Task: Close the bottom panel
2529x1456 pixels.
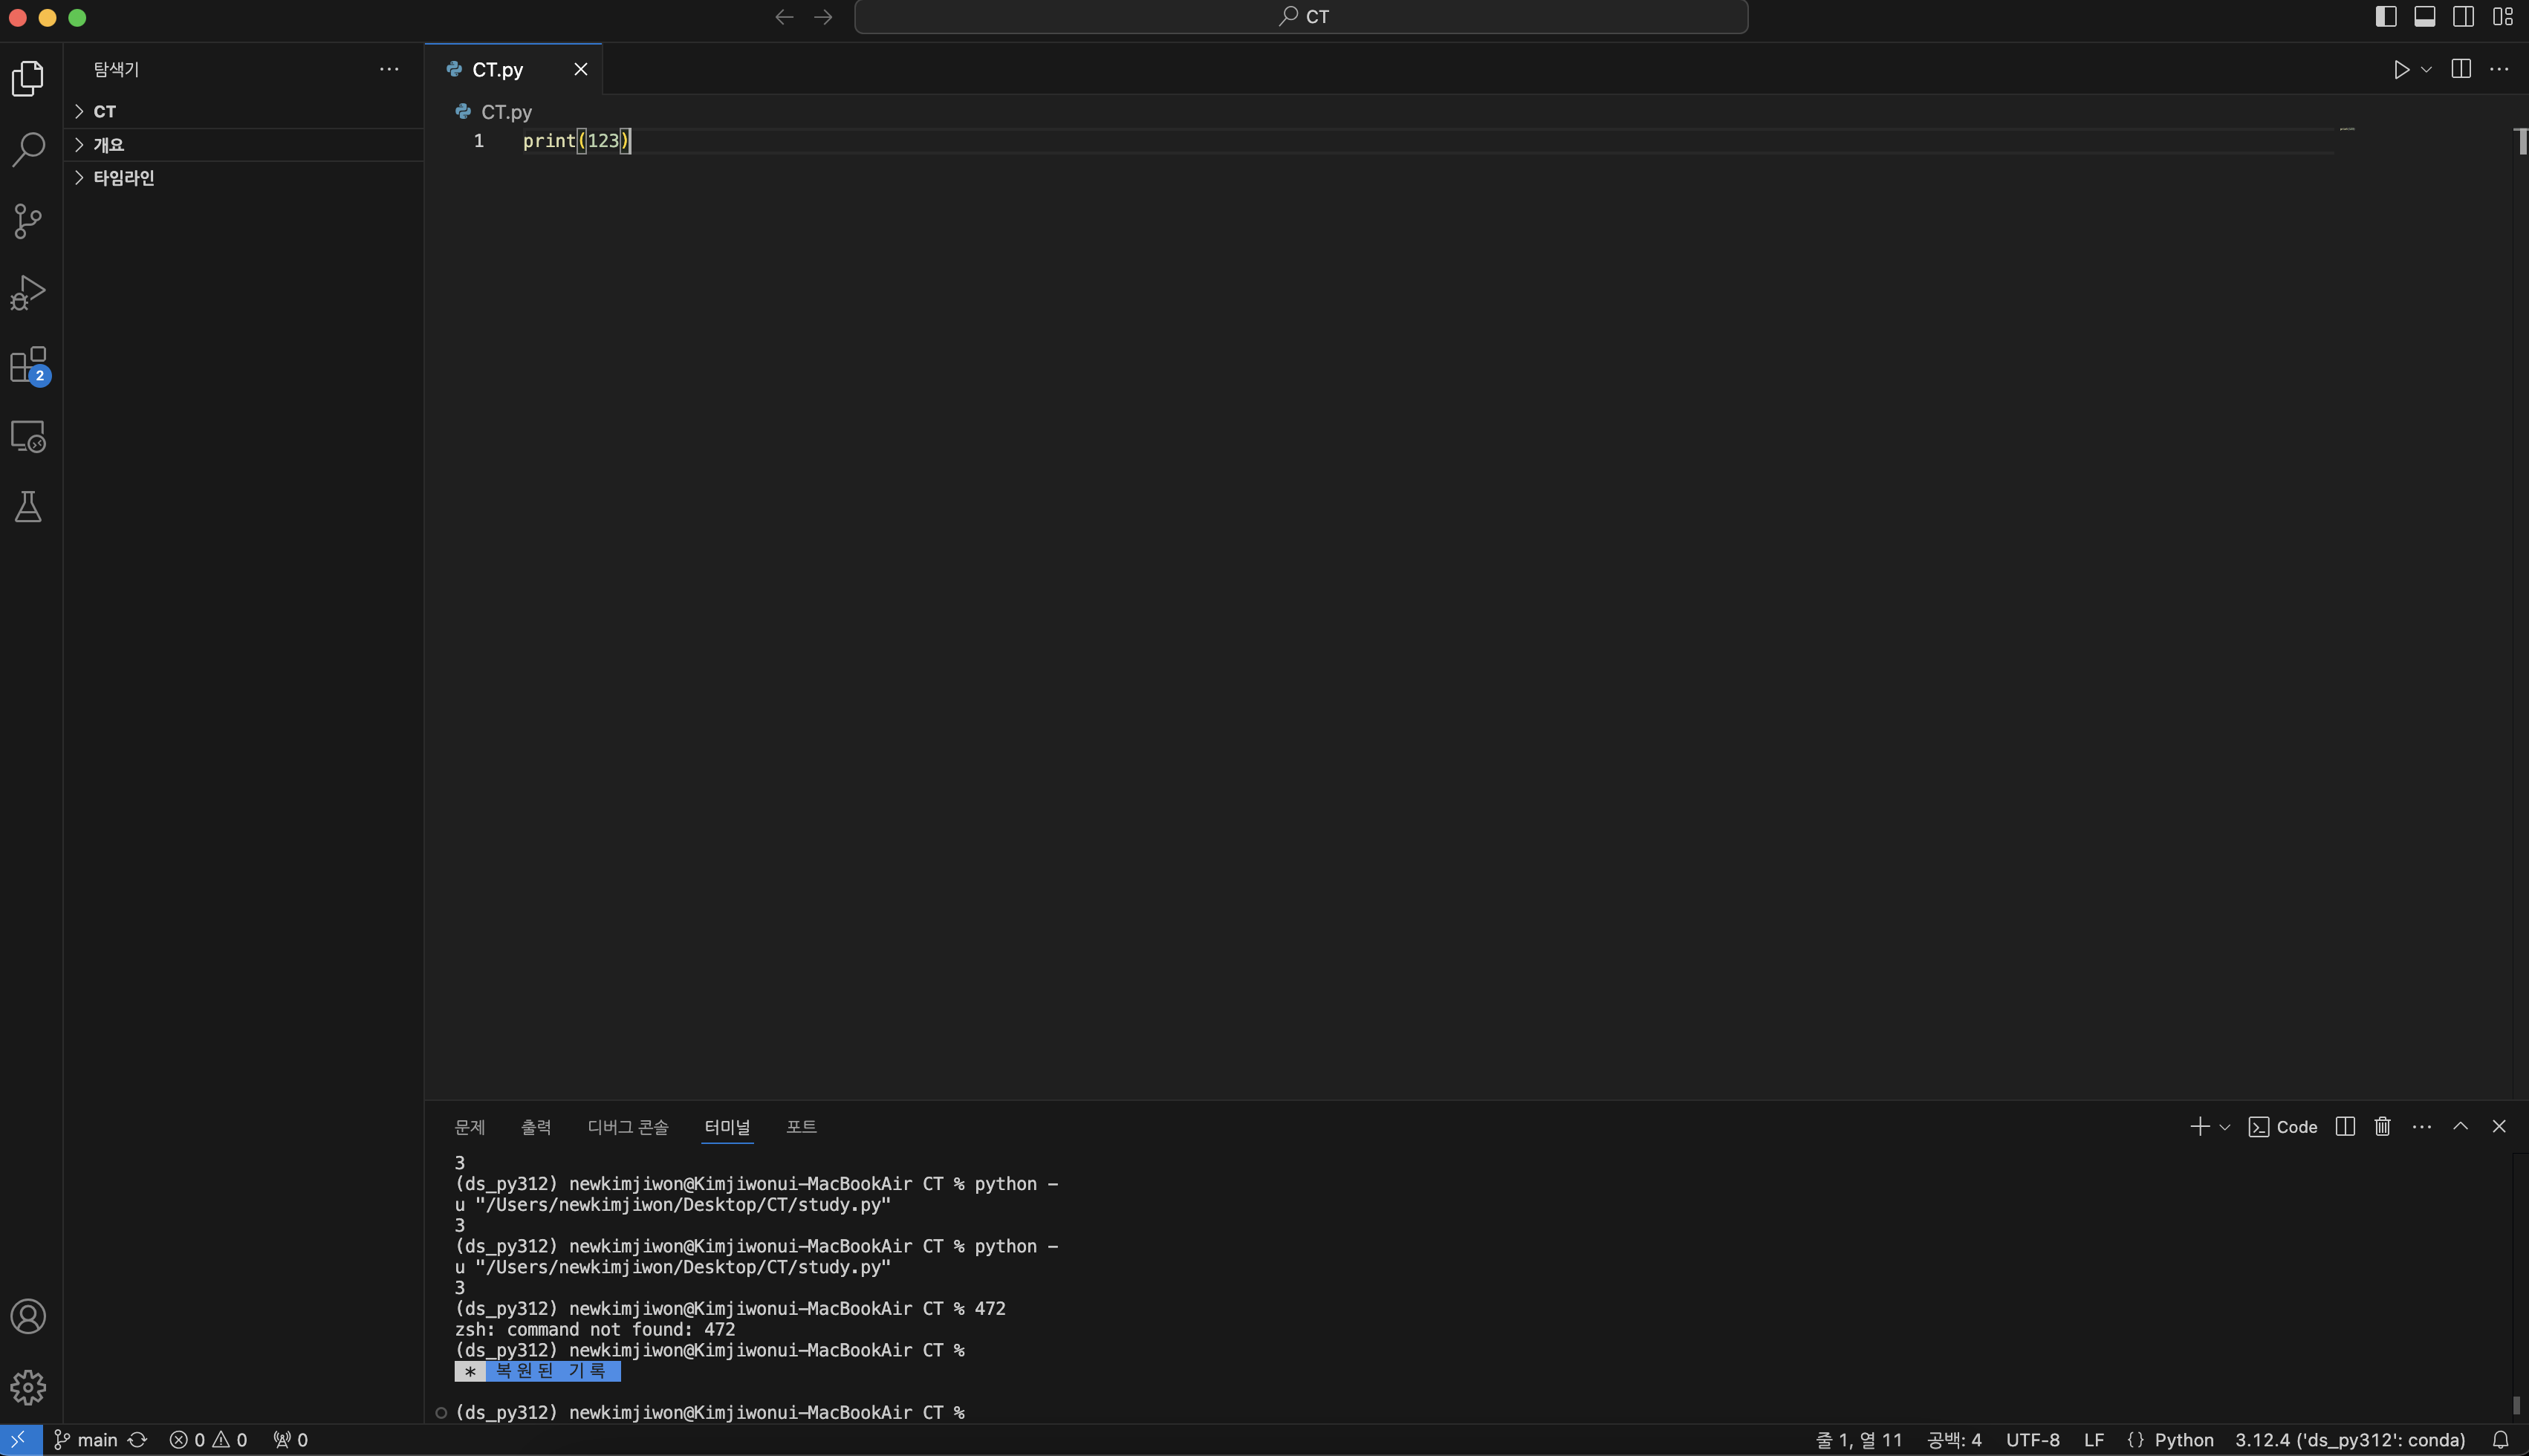Action: (2499, 1127)
